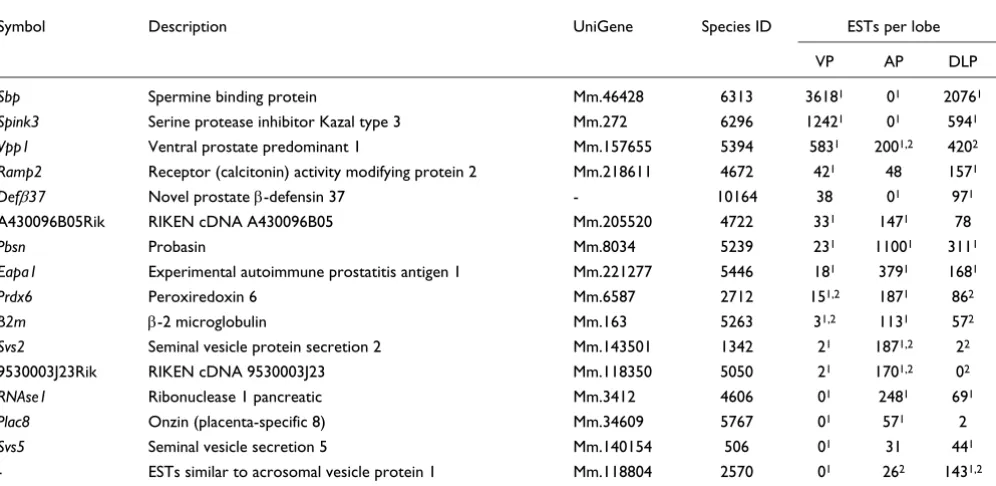The height and width of the screenshot is (486, 996).
Task: Click the 3618 VP value for Sbp
Action: (x=824, y=97)
